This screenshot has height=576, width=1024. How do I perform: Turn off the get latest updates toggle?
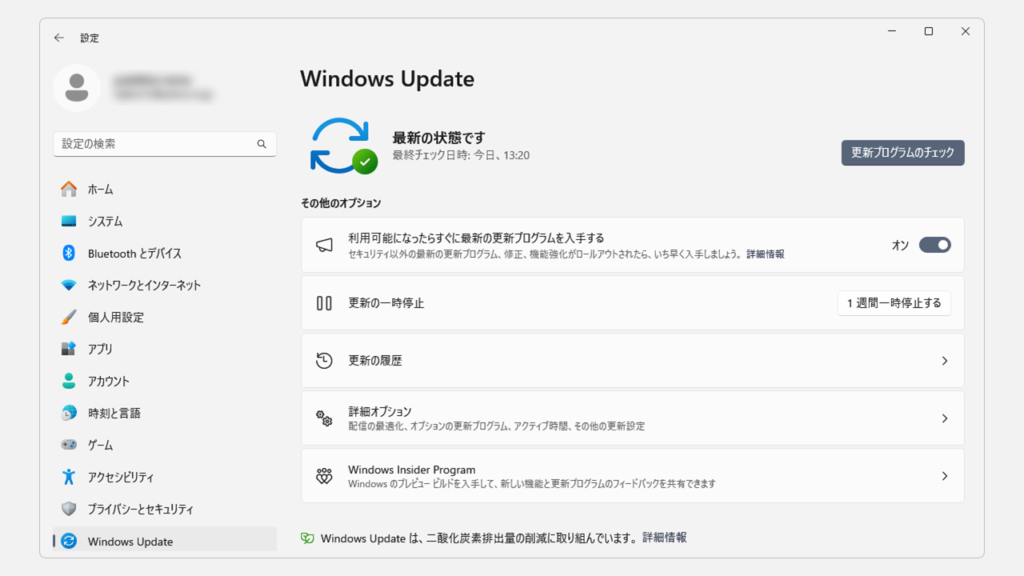(935, 245)
